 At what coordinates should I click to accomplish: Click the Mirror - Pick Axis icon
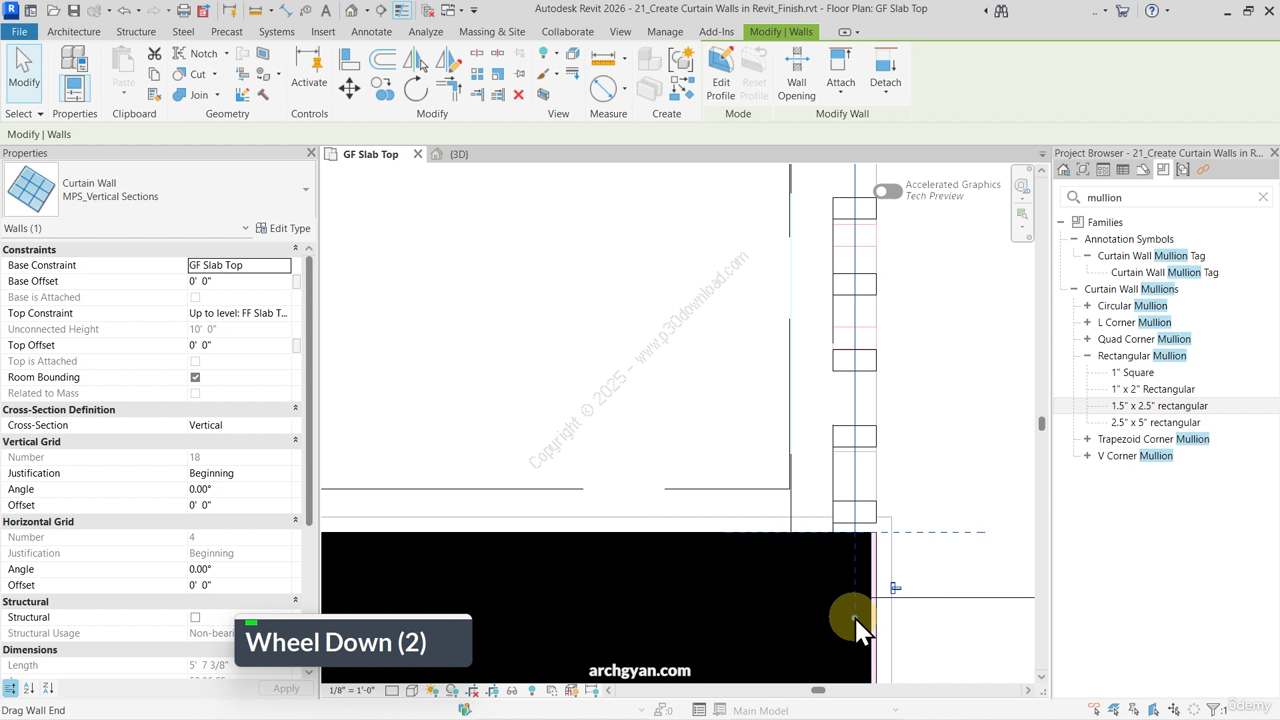[415, 59]
